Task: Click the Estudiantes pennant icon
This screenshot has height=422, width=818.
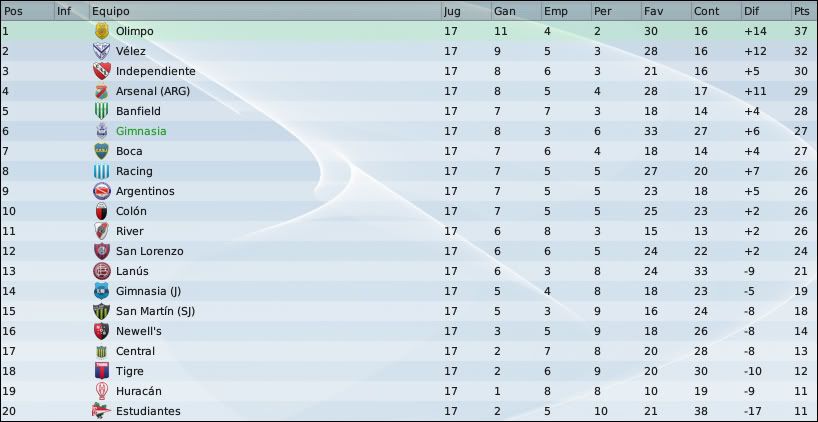Action: click(x=101, y=411)
